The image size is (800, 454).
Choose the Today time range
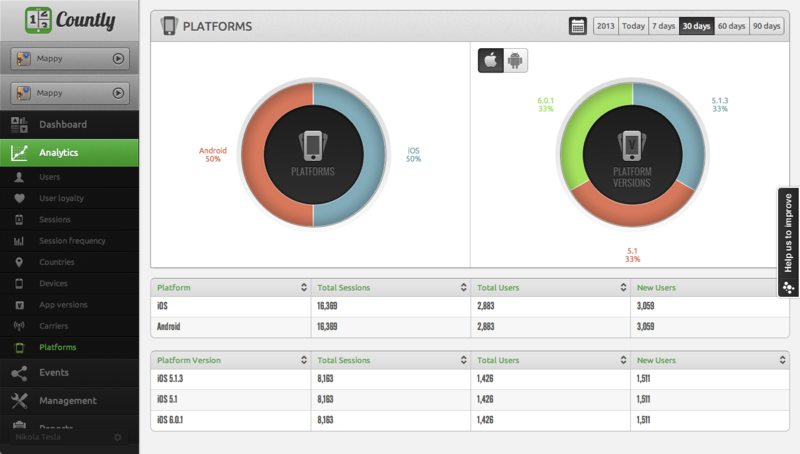[x=632, y=26]
